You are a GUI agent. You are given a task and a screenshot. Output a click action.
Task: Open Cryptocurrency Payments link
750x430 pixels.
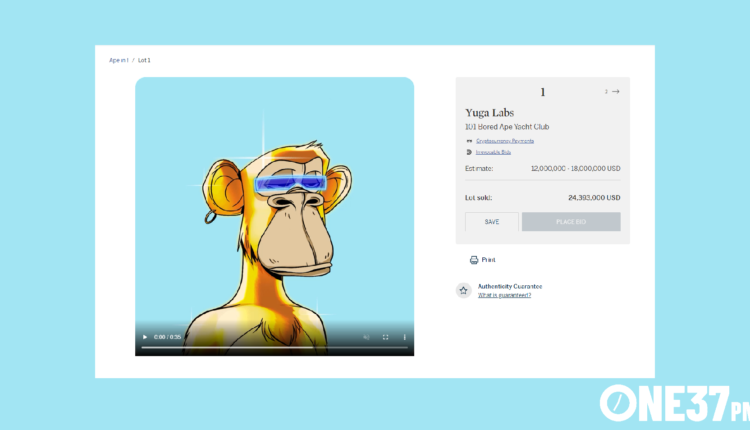click(x=504, y=141)
